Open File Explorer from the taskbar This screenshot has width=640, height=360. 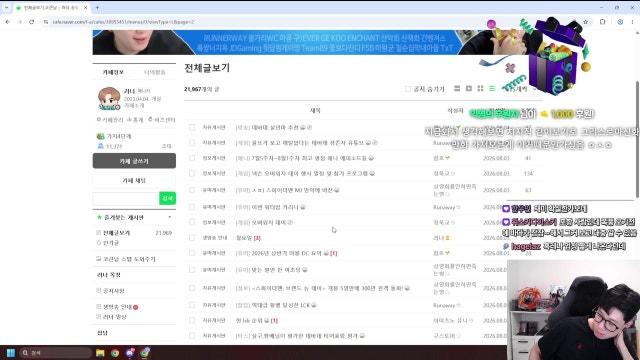(100, 353)
